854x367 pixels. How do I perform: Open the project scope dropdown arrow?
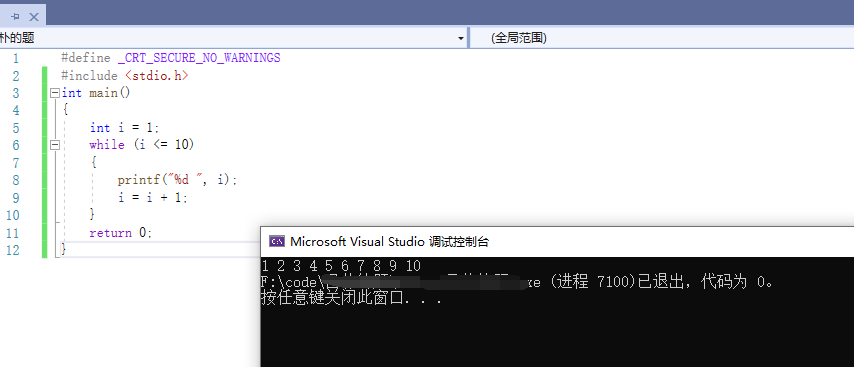point(461,38)
